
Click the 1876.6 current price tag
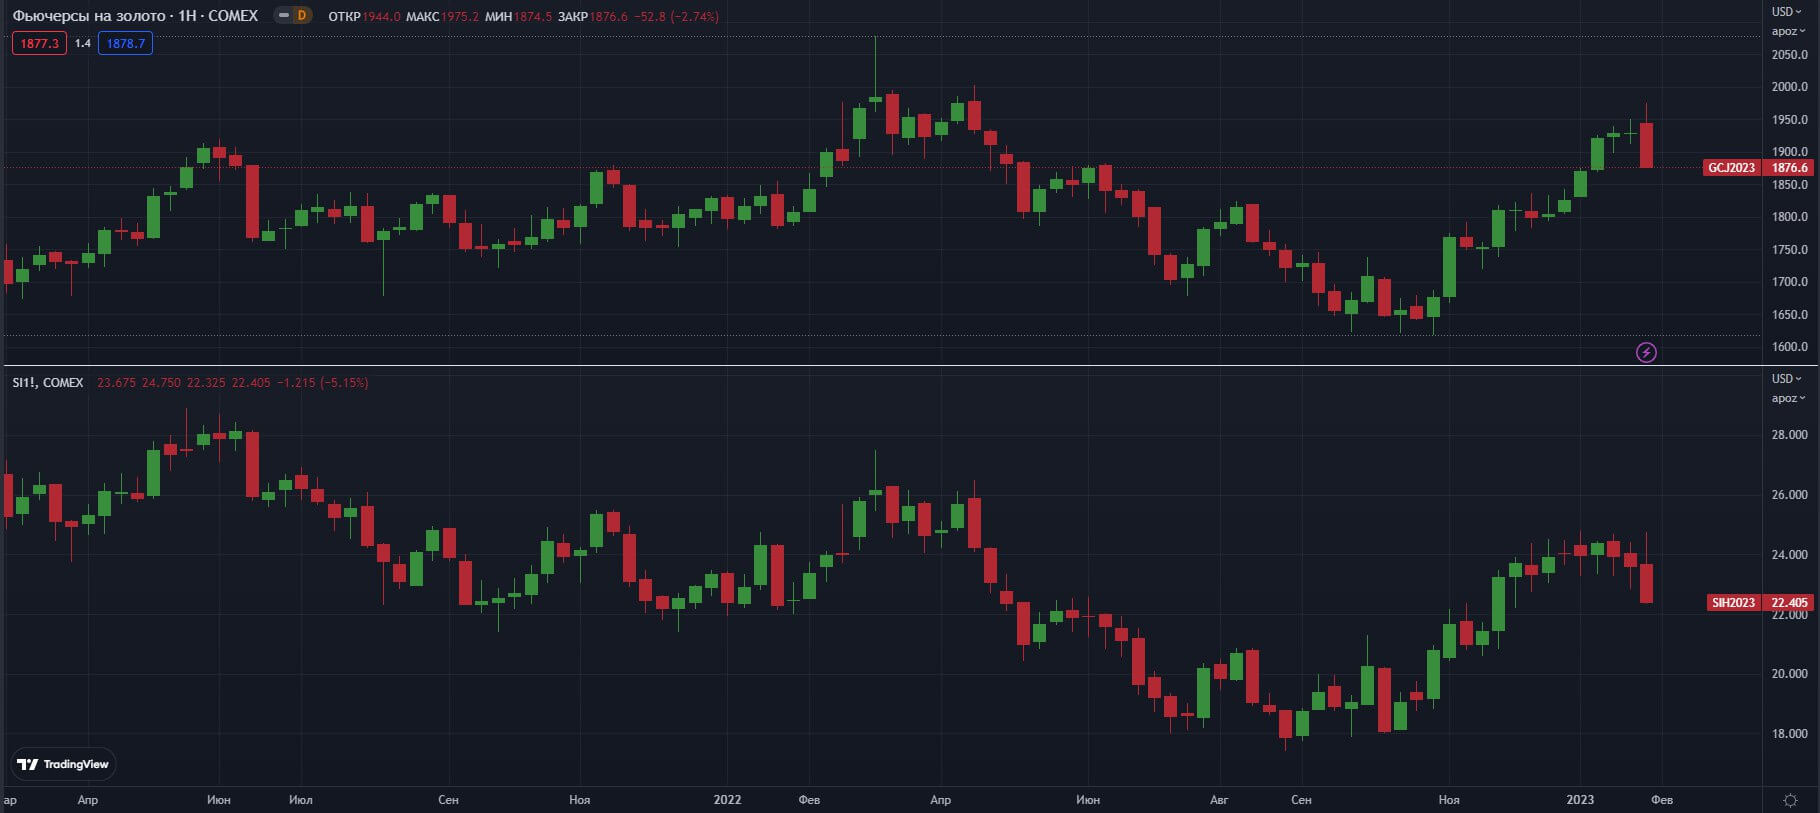point(1790,168)
